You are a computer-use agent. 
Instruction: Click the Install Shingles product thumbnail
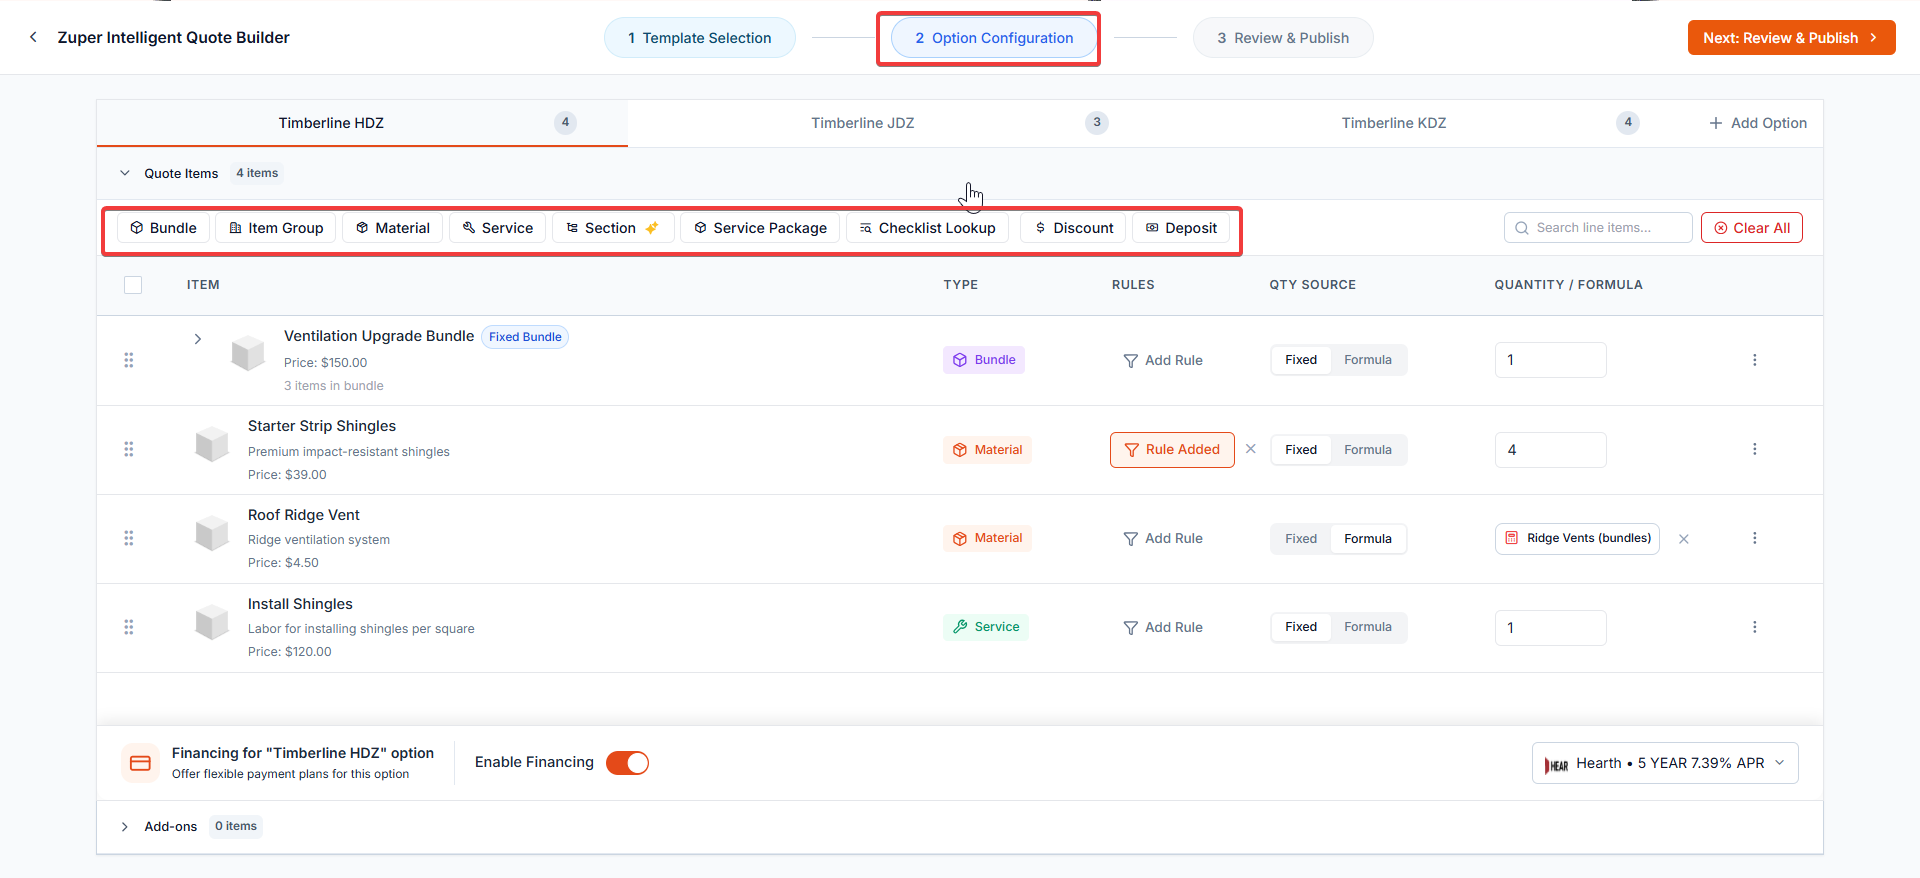212,622
